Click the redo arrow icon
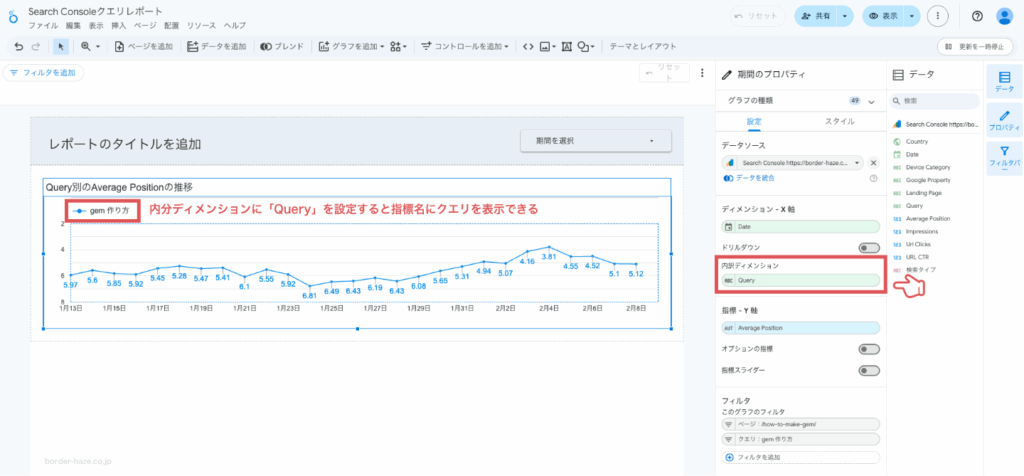Screen dimensions: 1024x476 point(36,46)
